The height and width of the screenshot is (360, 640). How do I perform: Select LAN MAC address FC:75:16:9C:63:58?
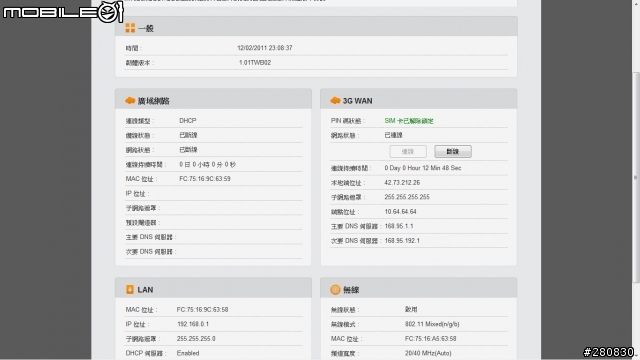[x=202, y=309]
